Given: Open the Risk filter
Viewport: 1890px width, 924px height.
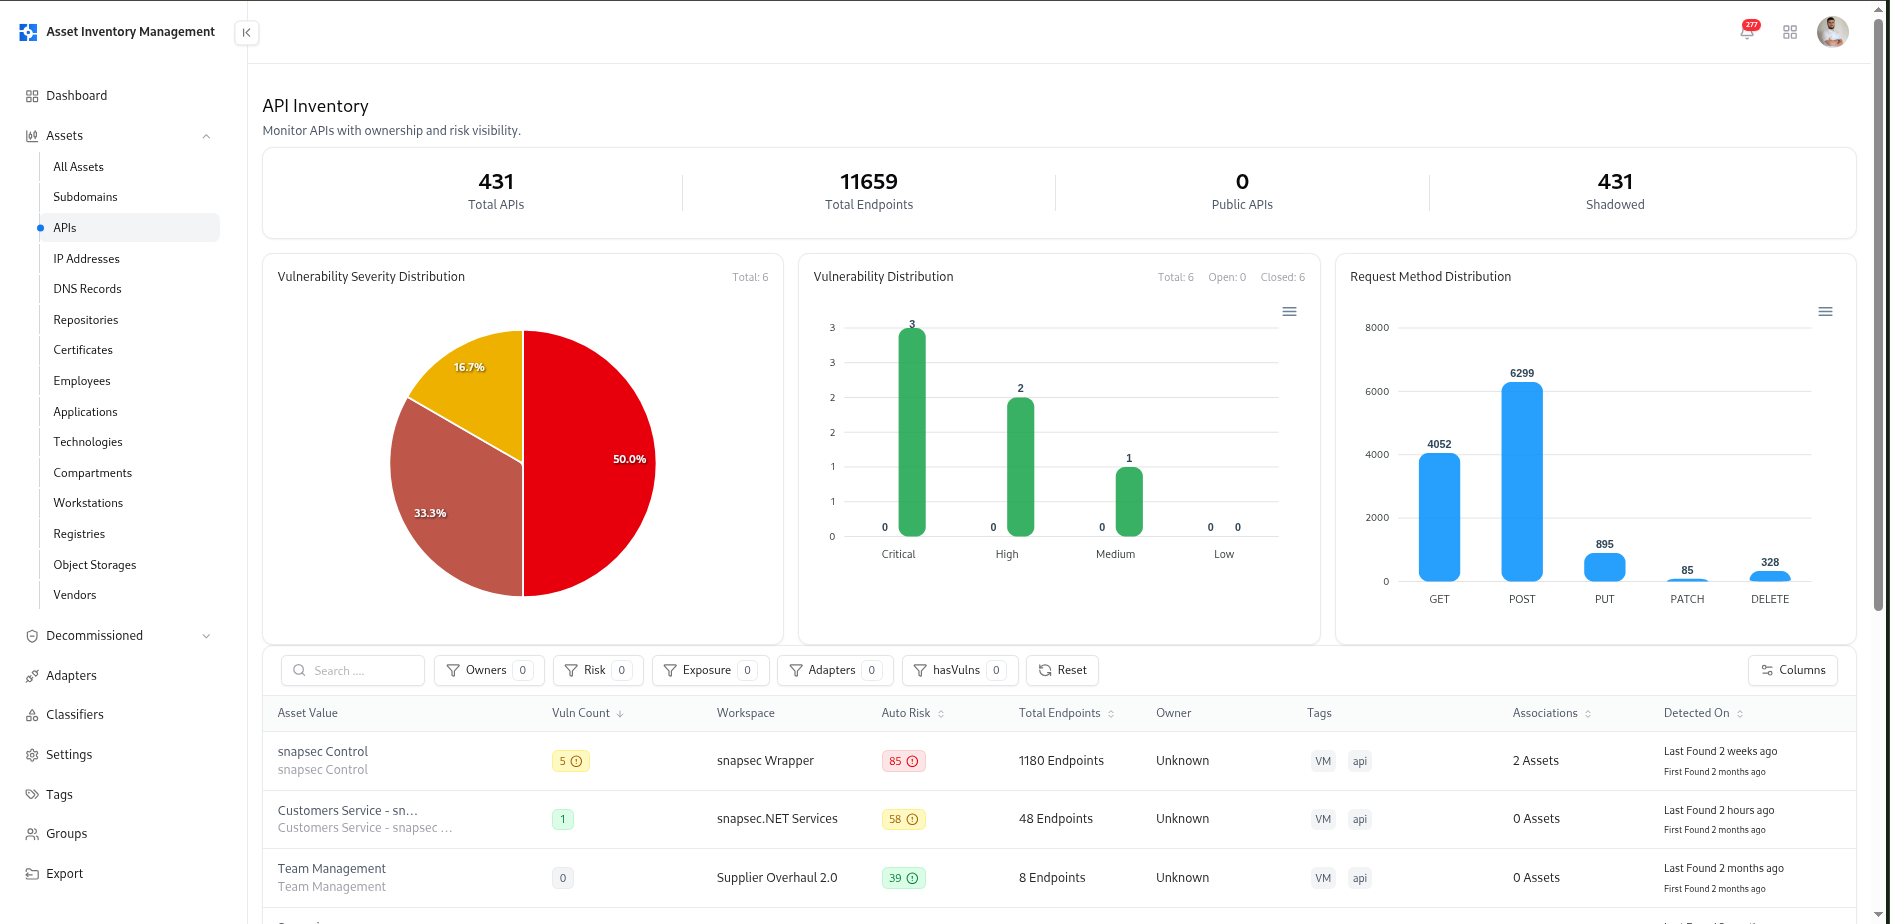Looking at the screenshot, I should pos(598,670).
